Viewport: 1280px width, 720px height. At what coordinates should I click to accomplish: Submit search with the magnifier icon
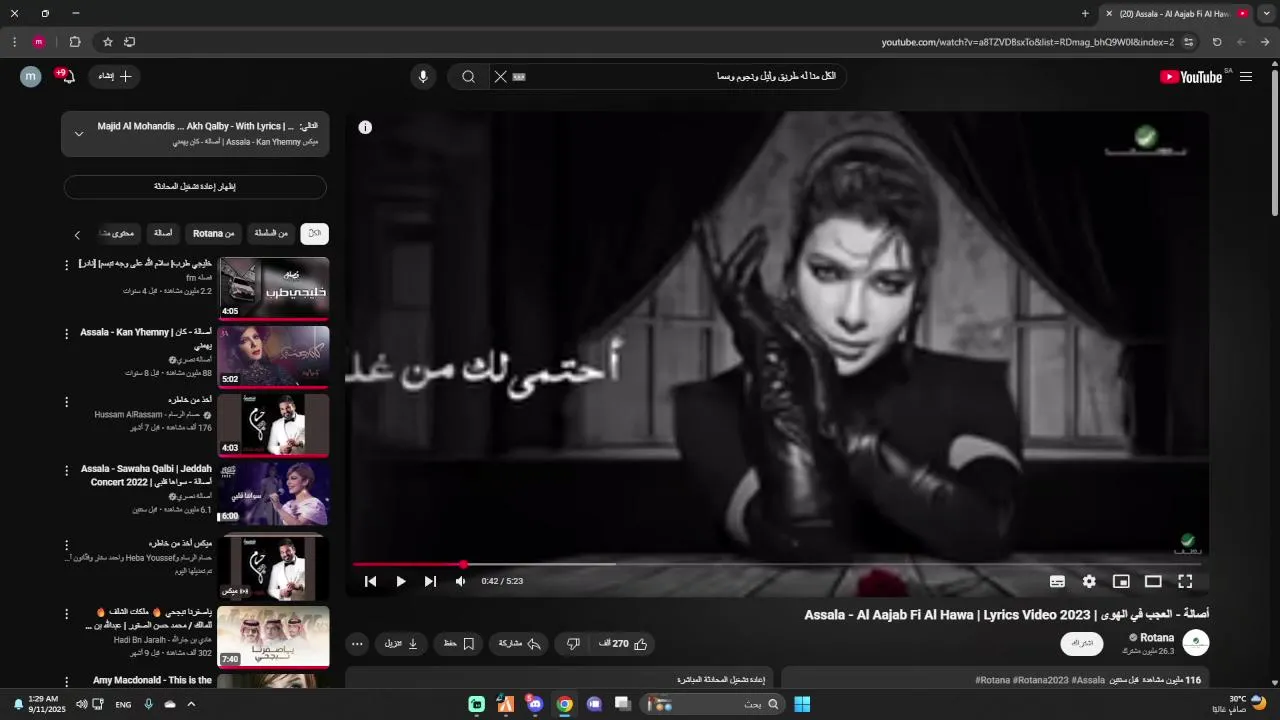(x=468, y=77)
